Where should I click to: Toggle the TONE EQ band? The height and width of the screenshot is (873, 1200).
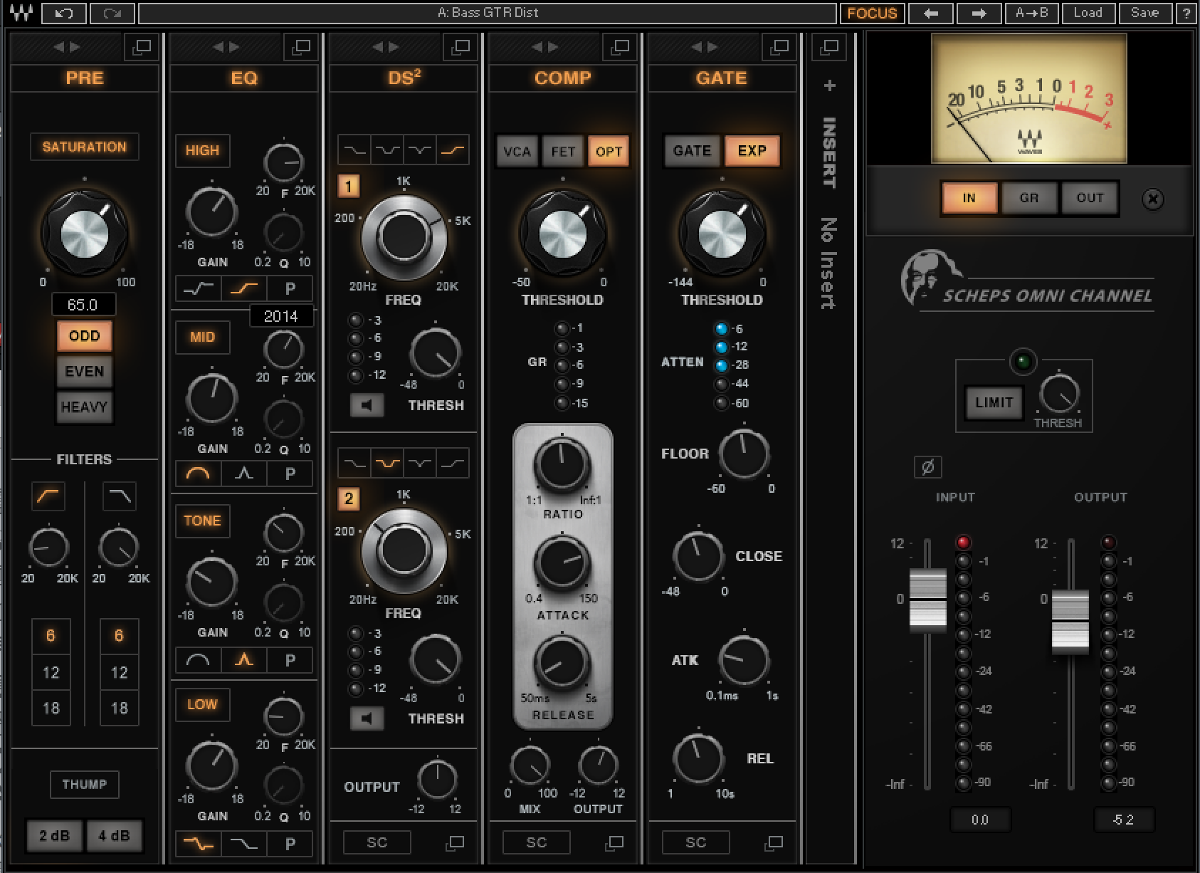pos(202,521)
